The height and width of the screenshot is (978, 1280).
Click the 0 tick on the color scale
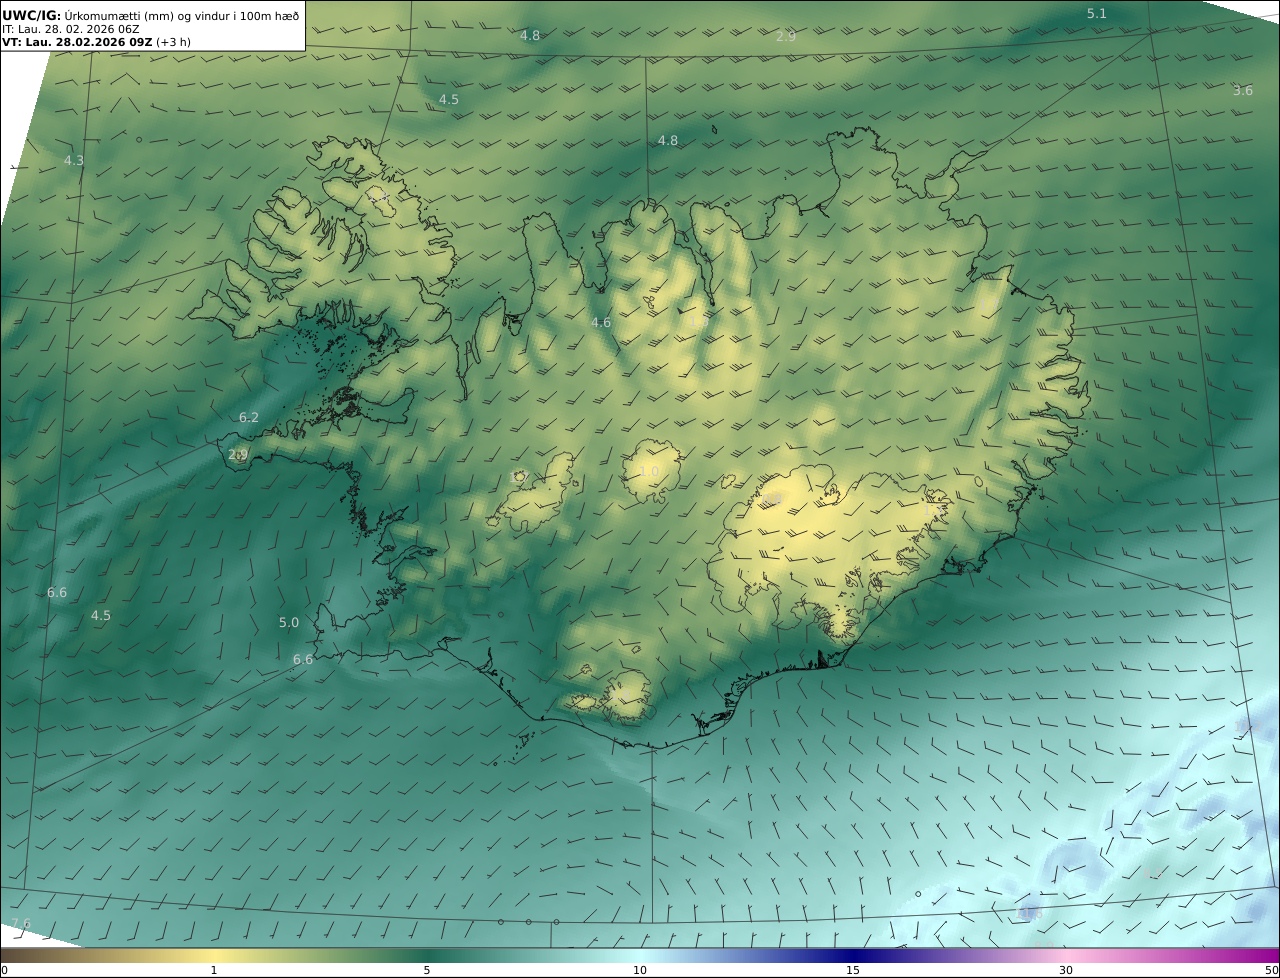point(4,970)
